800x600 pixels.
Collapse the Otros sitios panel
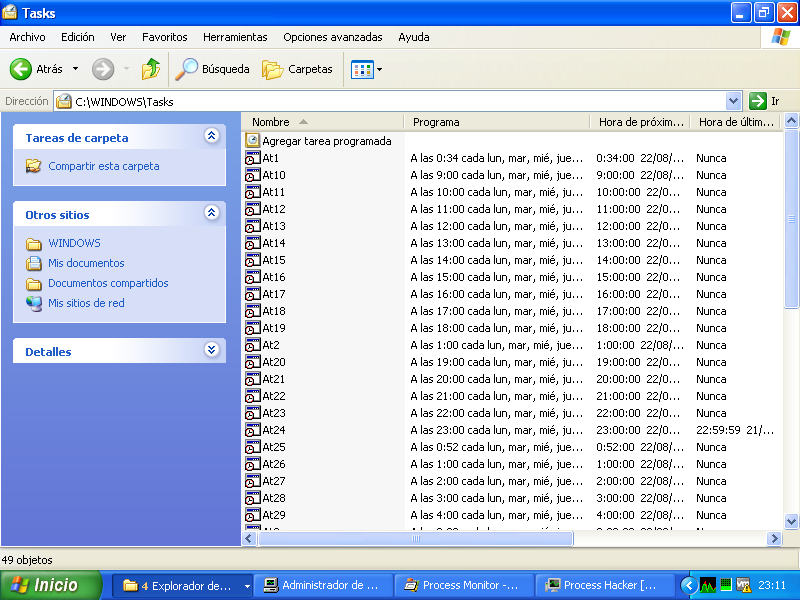[x=211, y=213]
